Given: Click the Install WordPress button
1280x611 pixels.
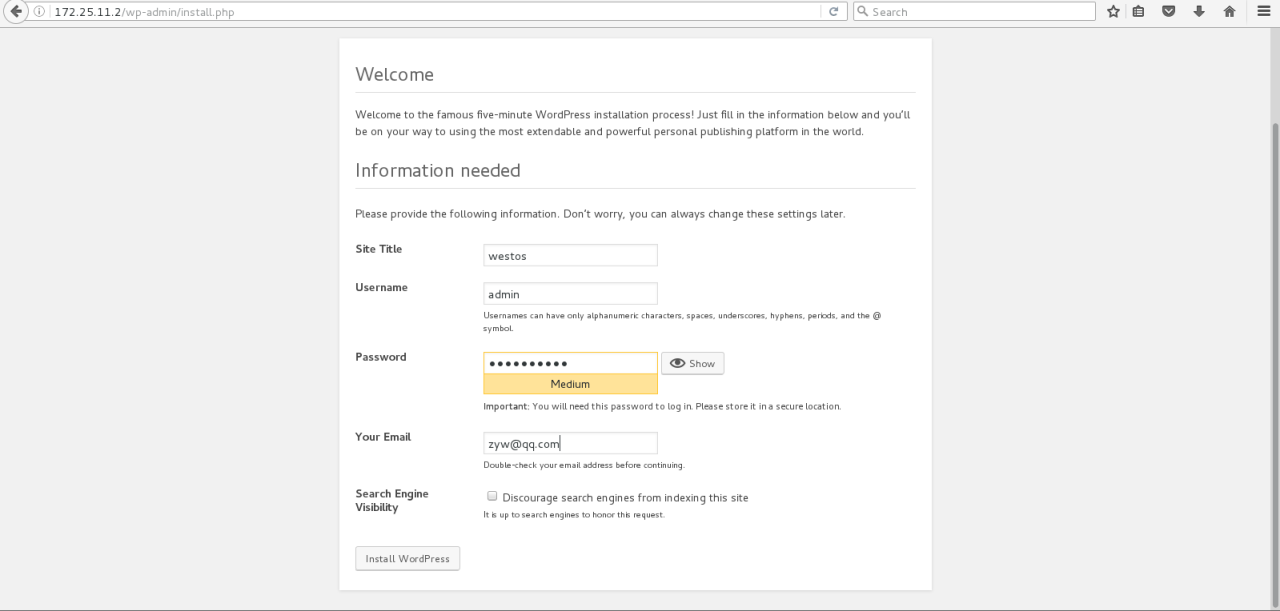Looking at the screenshot, I should click(407, 558).
